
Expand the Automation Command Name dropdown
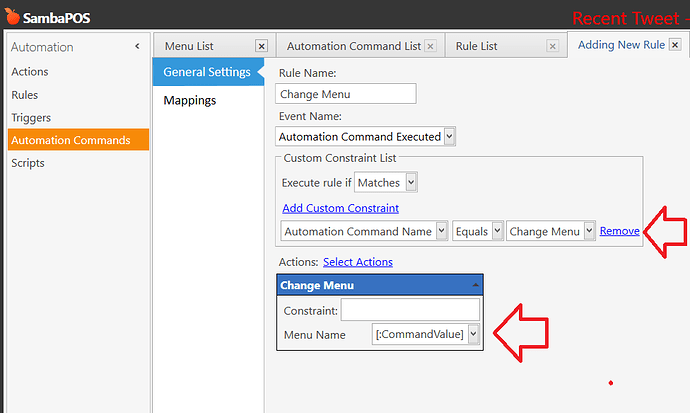pos(441,231)
